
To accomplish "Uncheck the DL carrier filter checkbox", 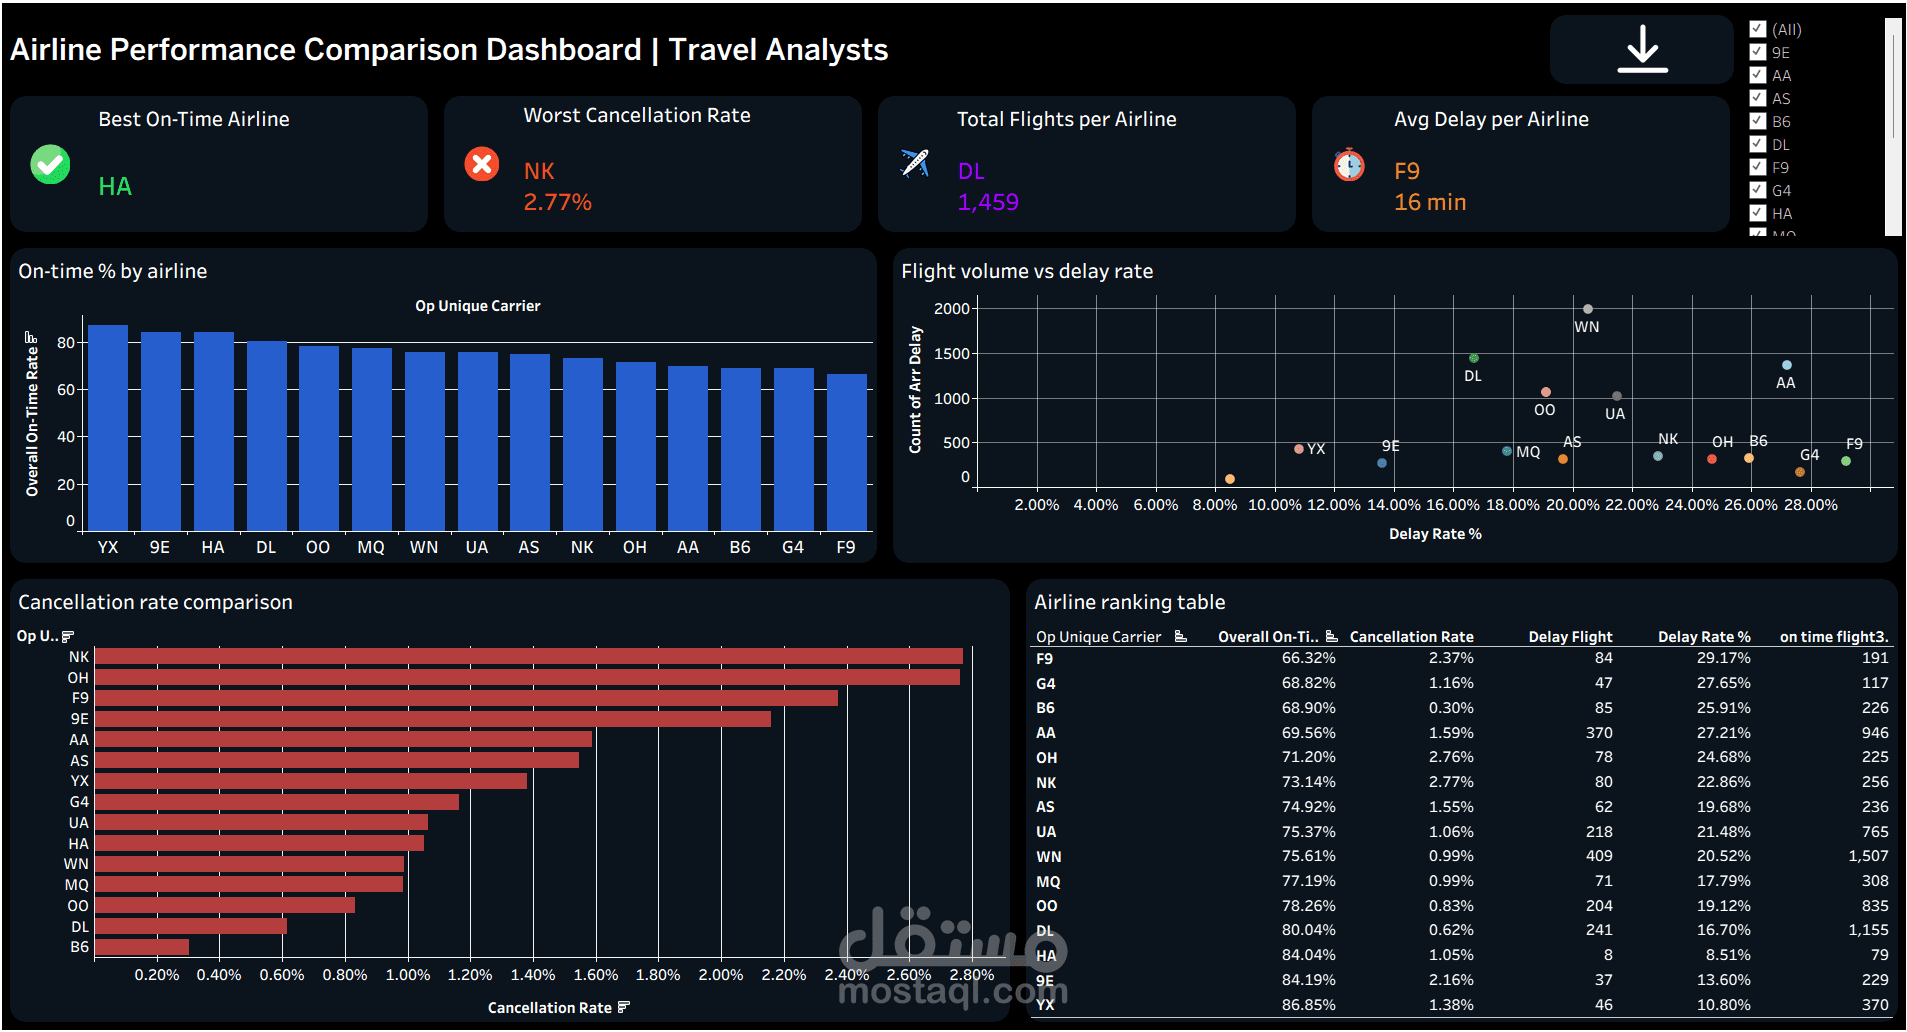I will coord(1758,144).
